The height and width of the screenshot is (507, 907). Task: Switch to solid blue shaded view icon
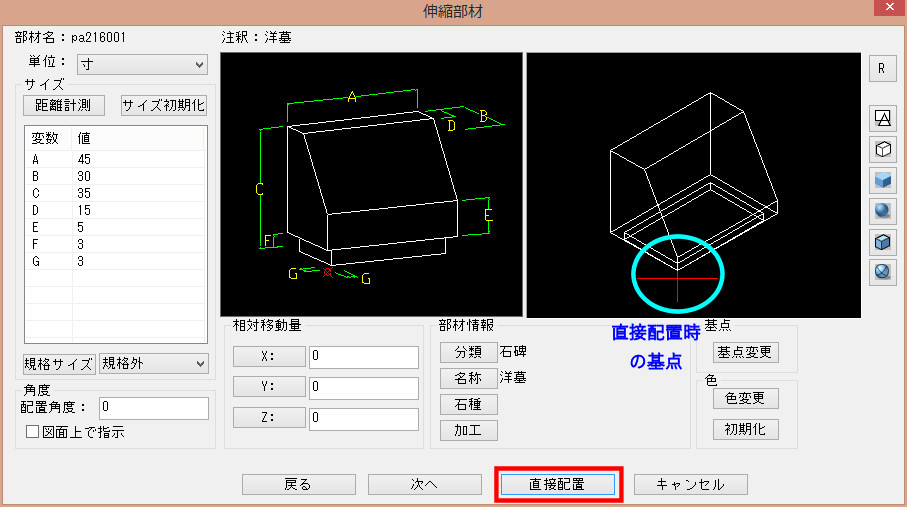882,180
